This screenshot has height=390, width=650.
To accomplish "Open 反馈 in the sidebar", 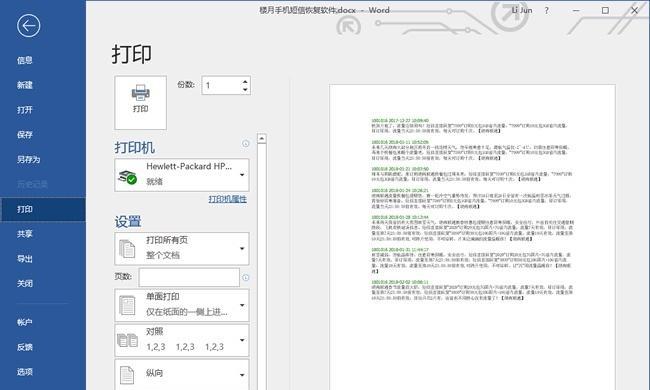I will (24, 347).
